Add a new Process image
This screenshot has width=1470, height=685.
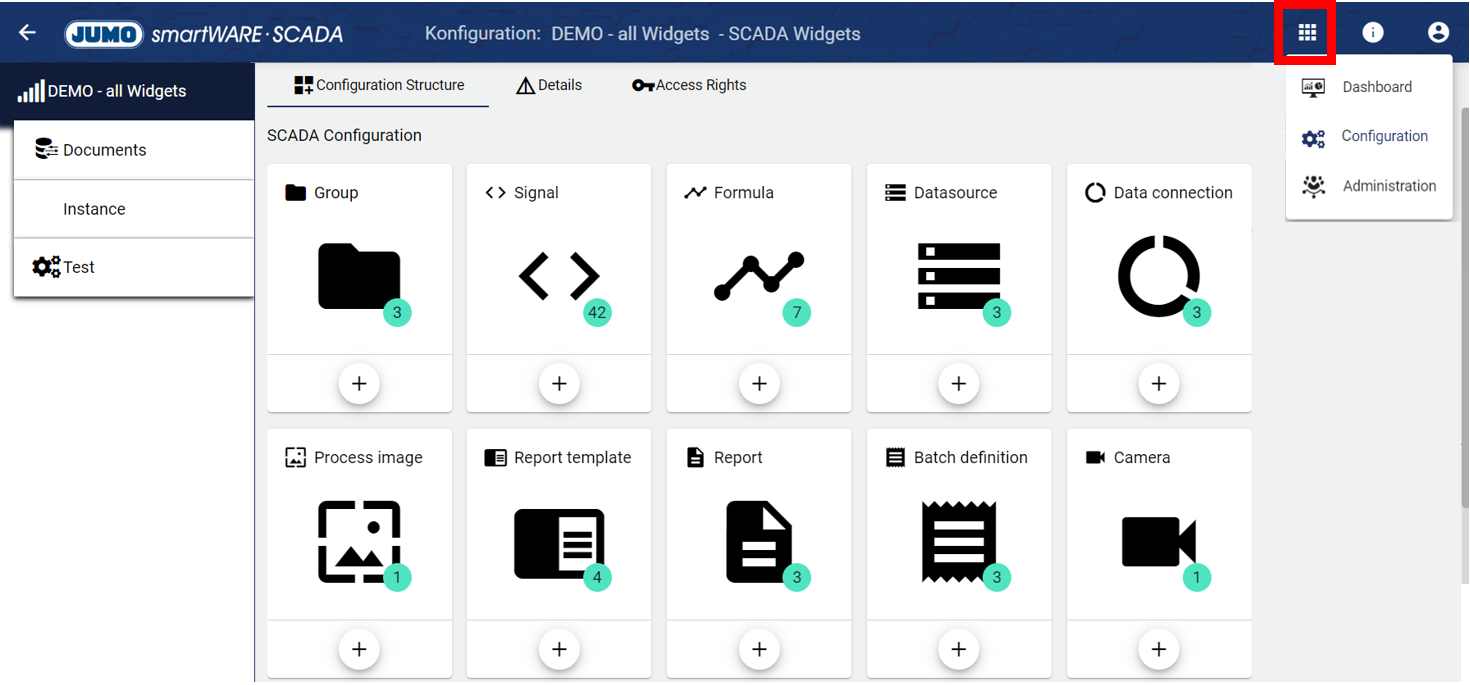coord(359,649)
